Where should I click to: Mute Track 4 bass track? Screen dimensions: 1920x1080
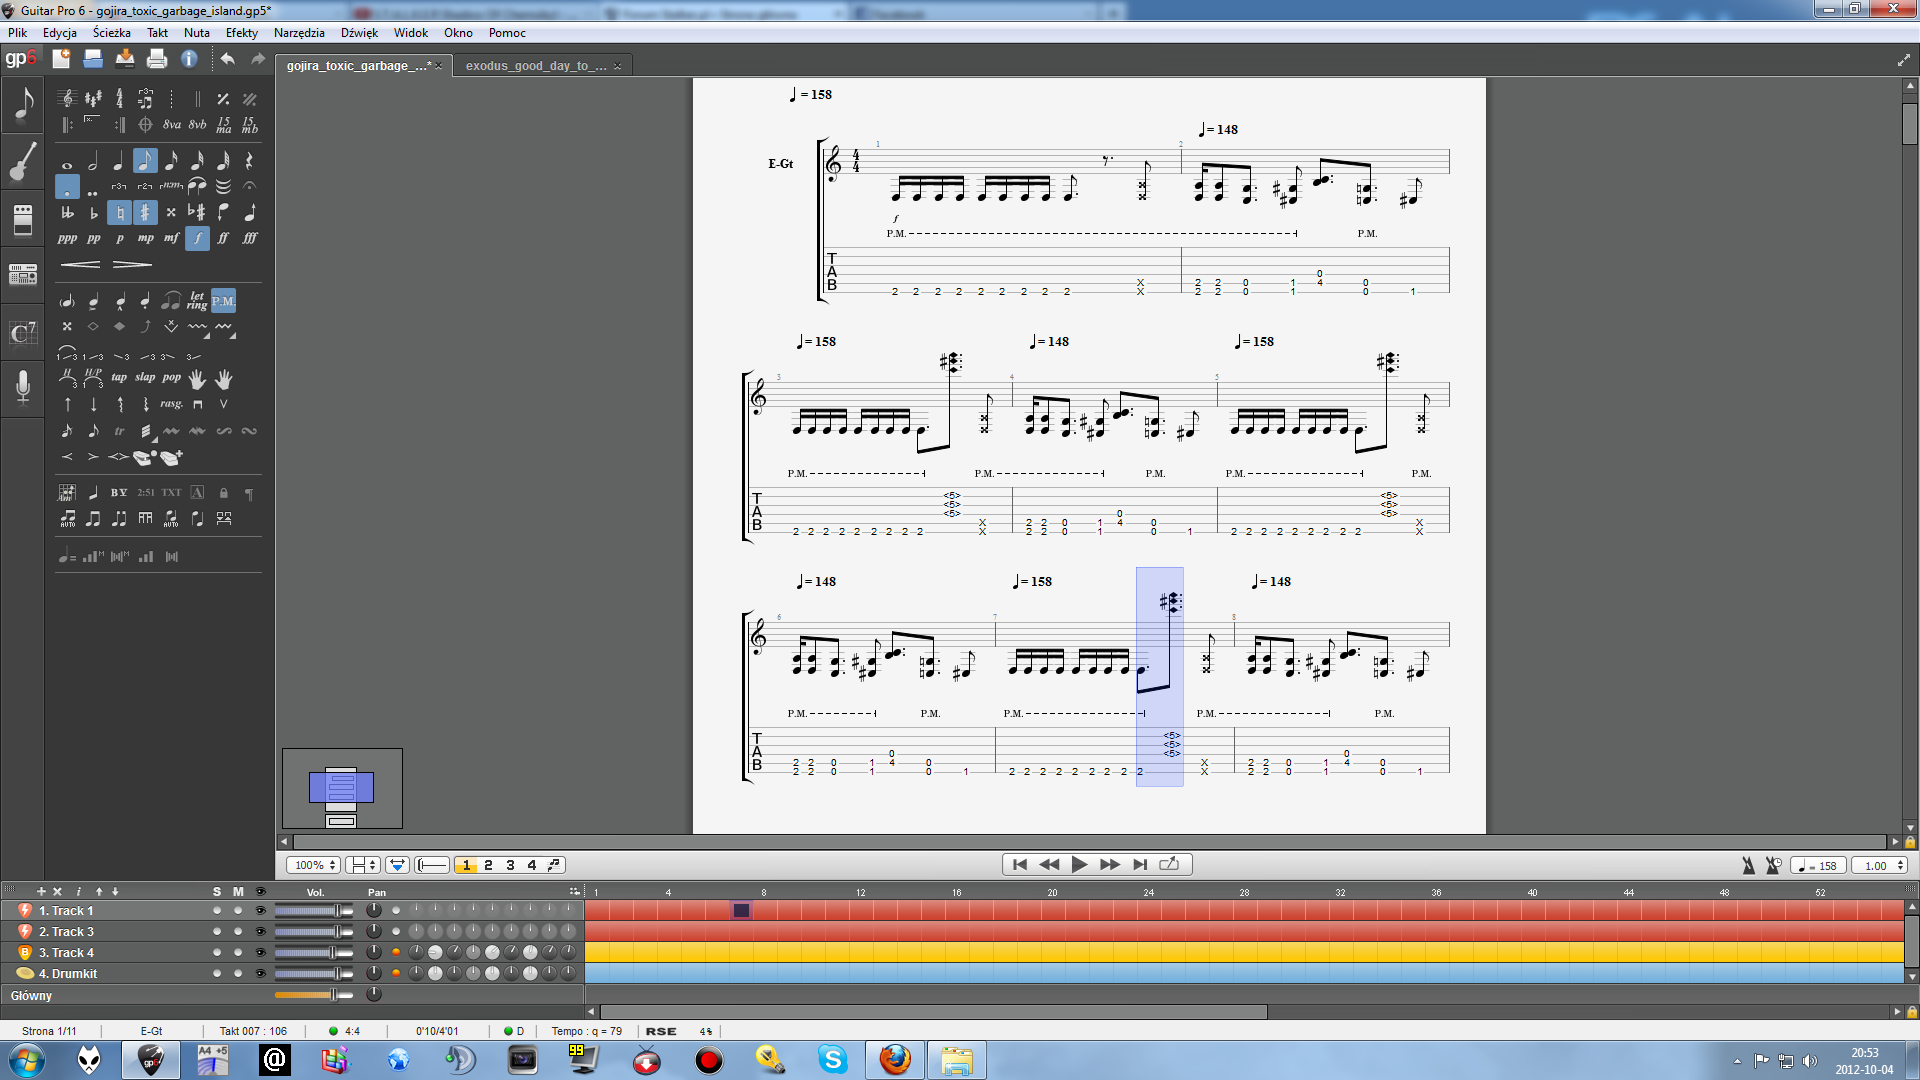238,953
